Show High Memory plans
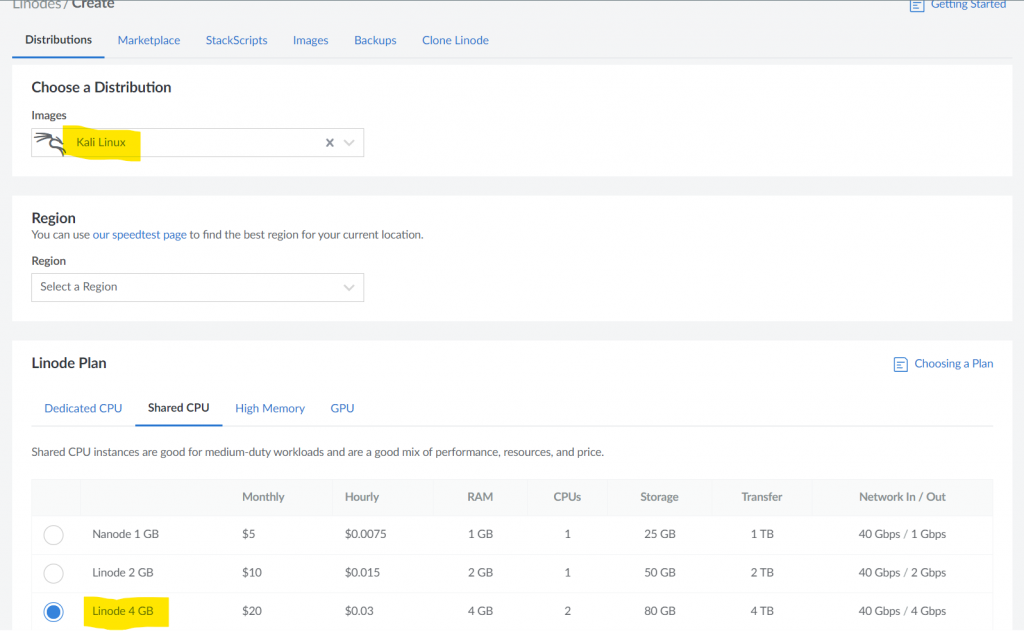The height and width of the screenshot is (631, 1024). (269, 408)
